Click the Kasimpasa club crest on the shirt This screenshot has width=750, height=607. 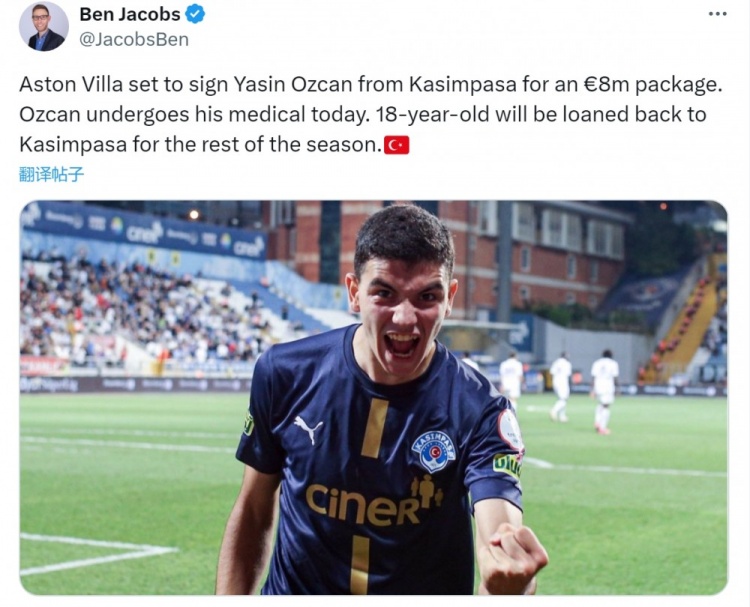[x=434, y=451]
